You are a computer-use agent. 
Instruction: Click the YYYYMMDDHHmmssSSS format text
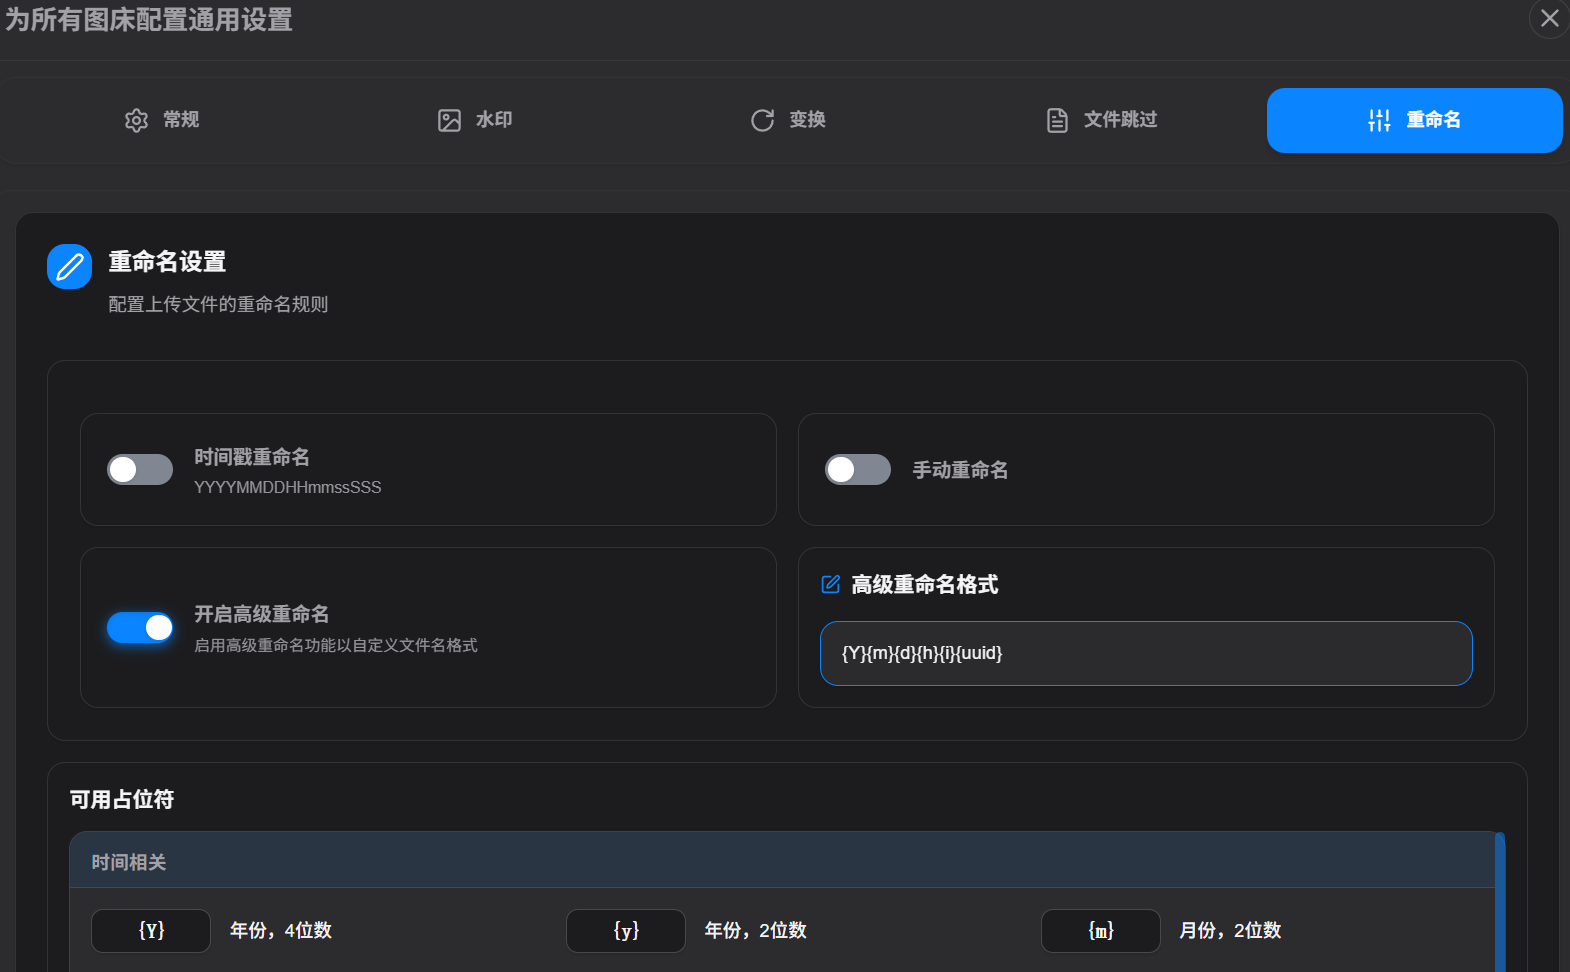tap(288, 487)
